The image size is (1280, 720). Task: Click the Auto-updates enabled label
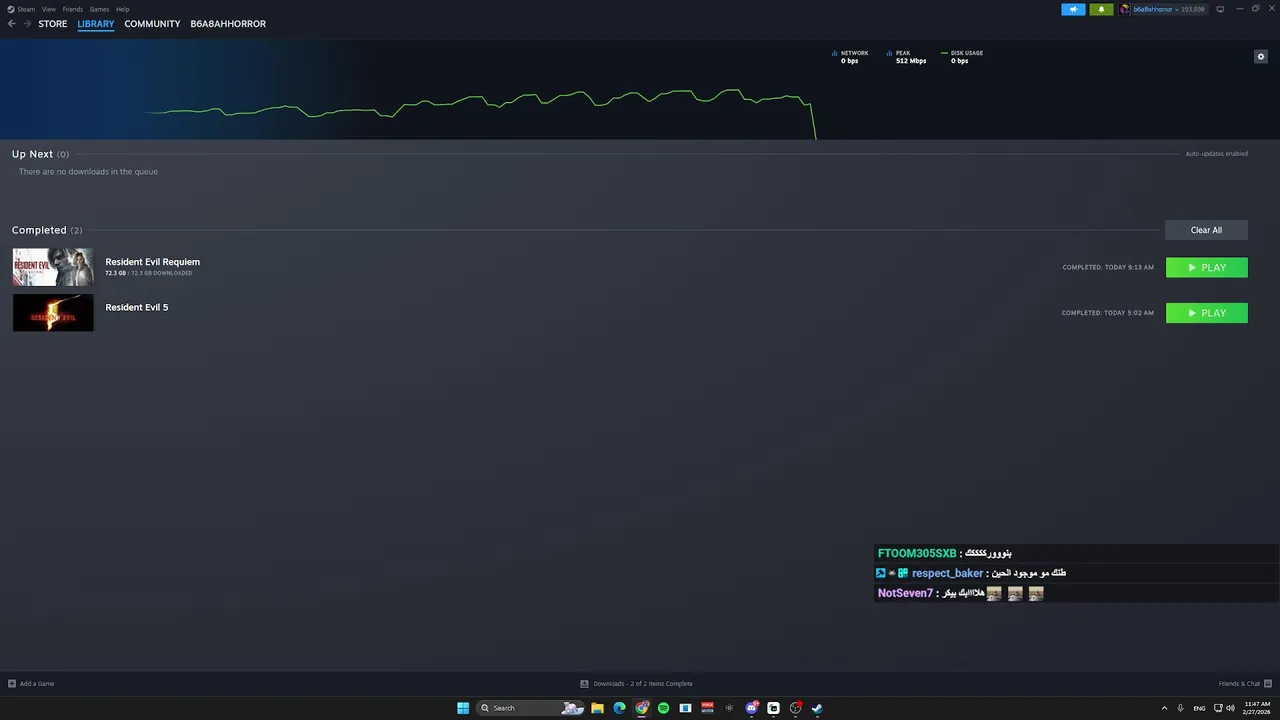pos(1216,154)
